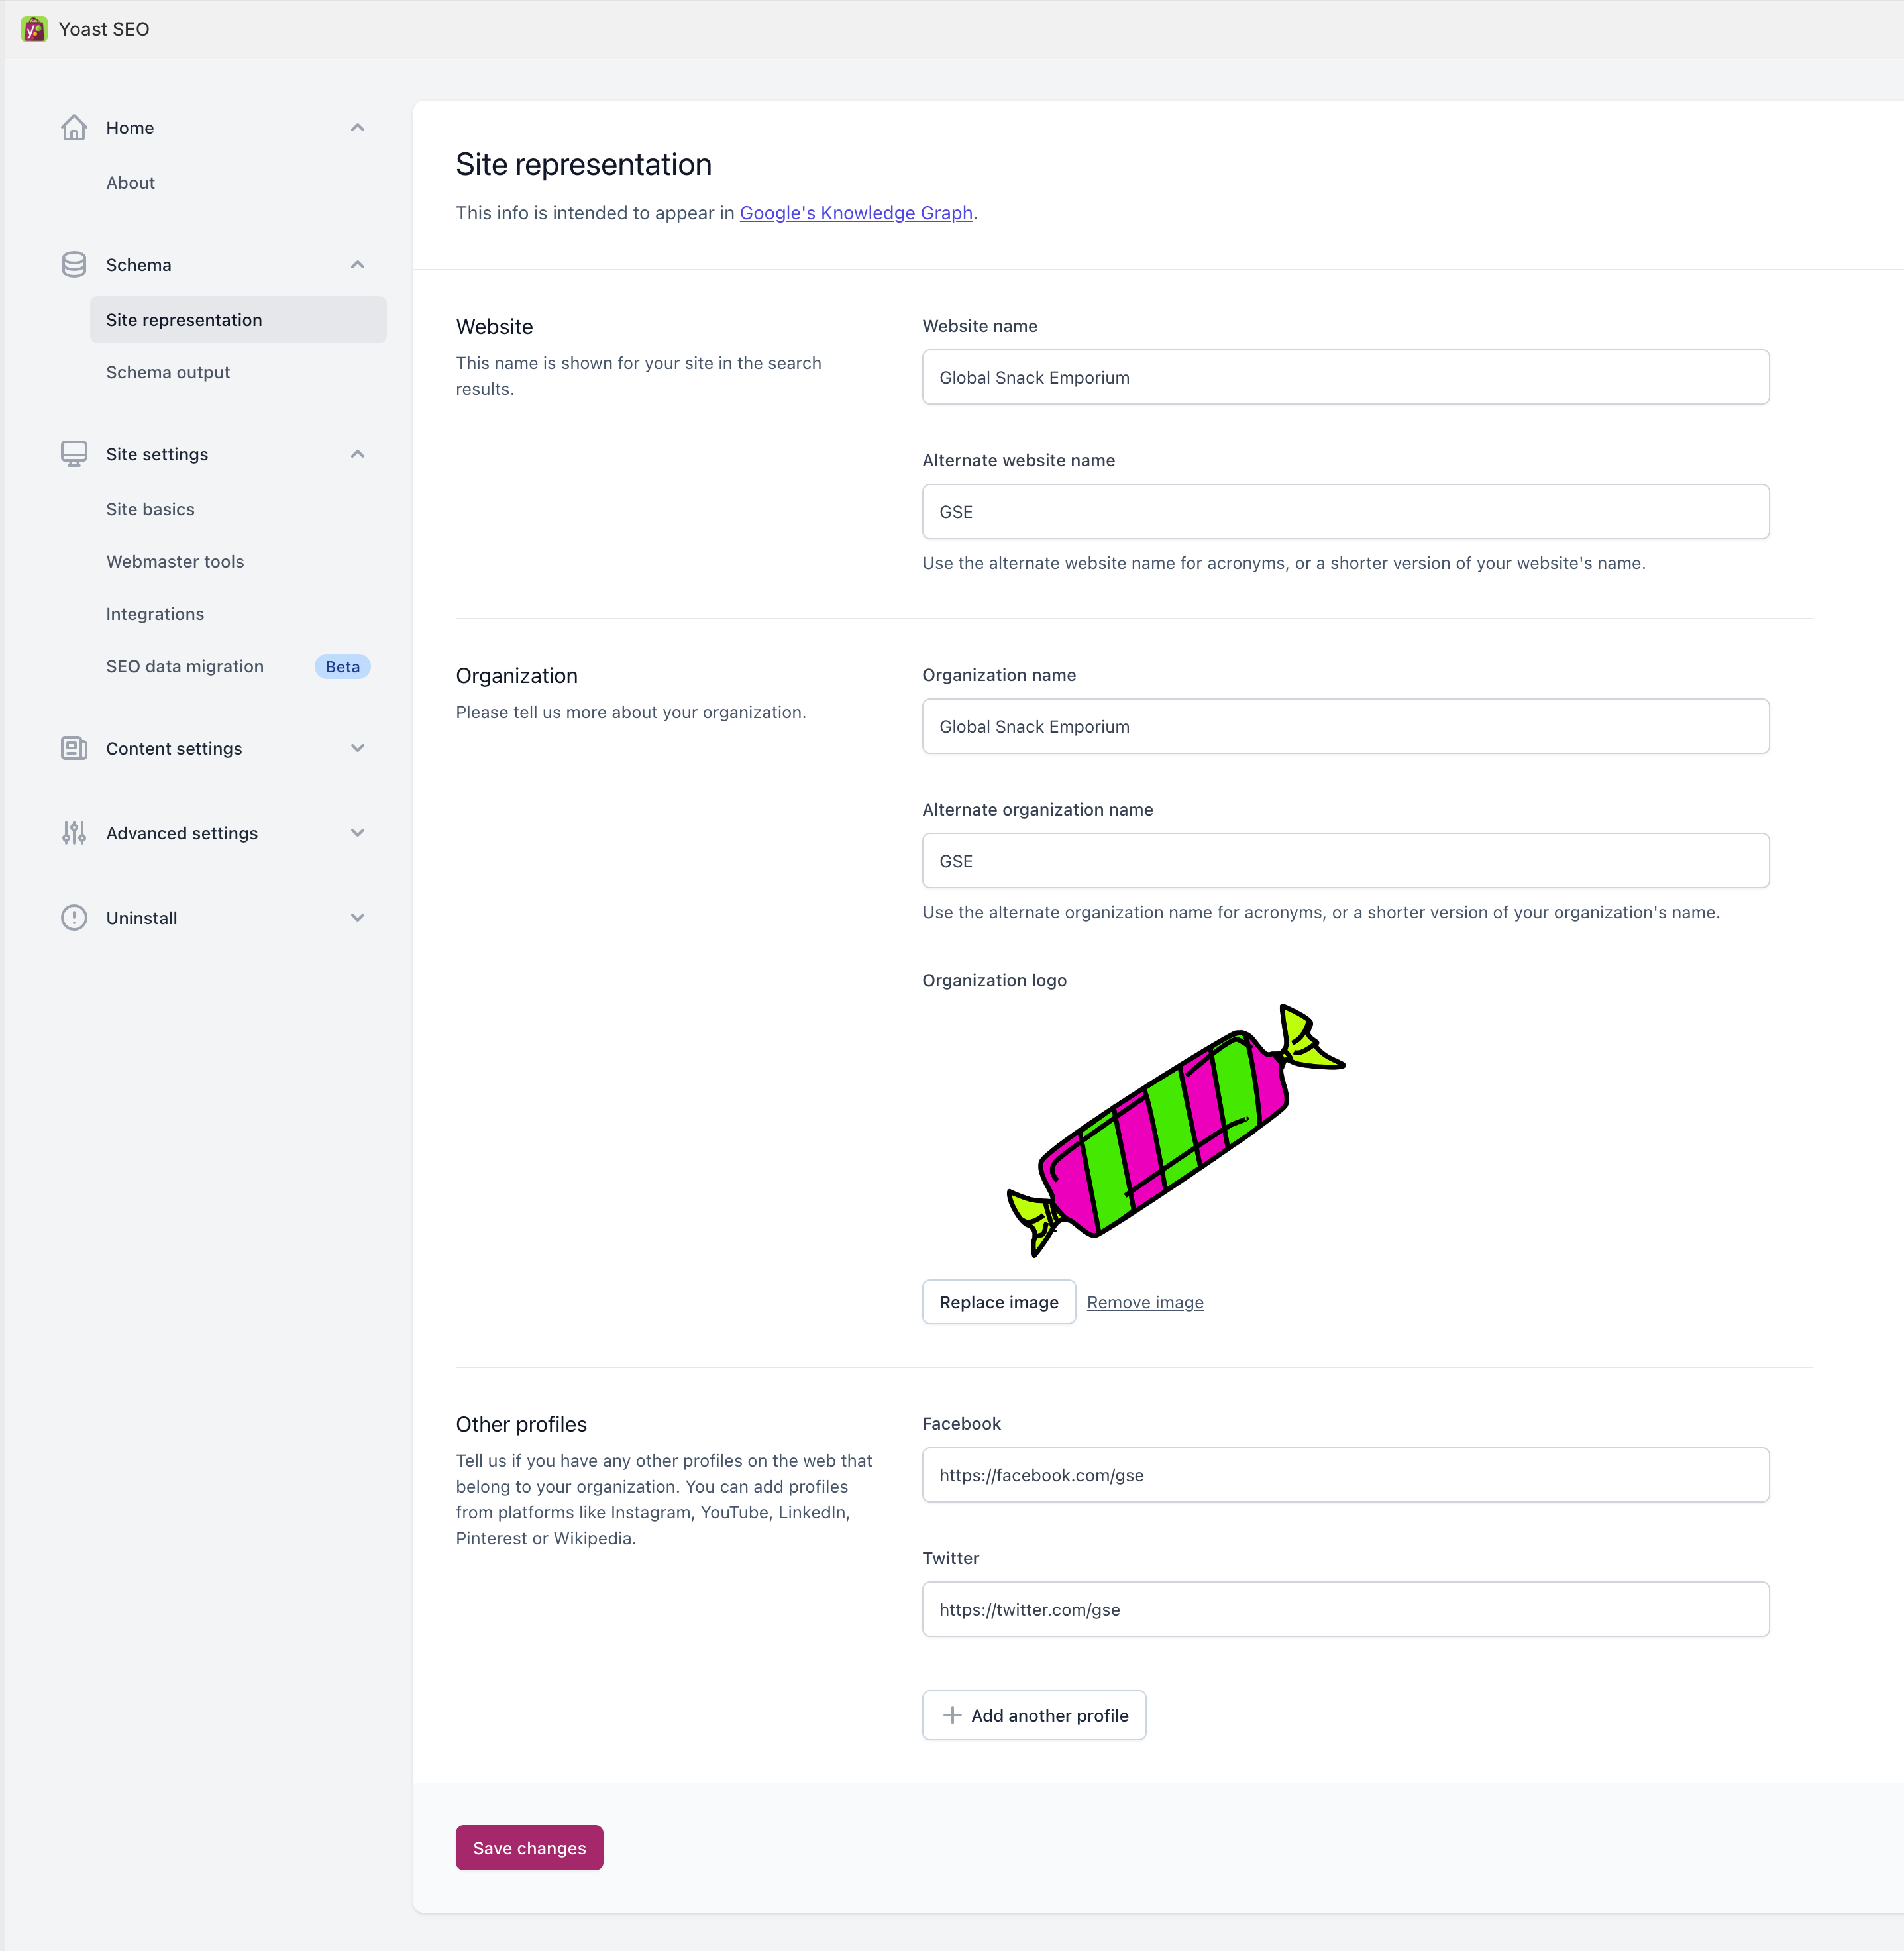The width and height of the screenshot is (1904, 1951).
Task: Click inside the Twitter profile field
Action: [x=1344, y=1609]
